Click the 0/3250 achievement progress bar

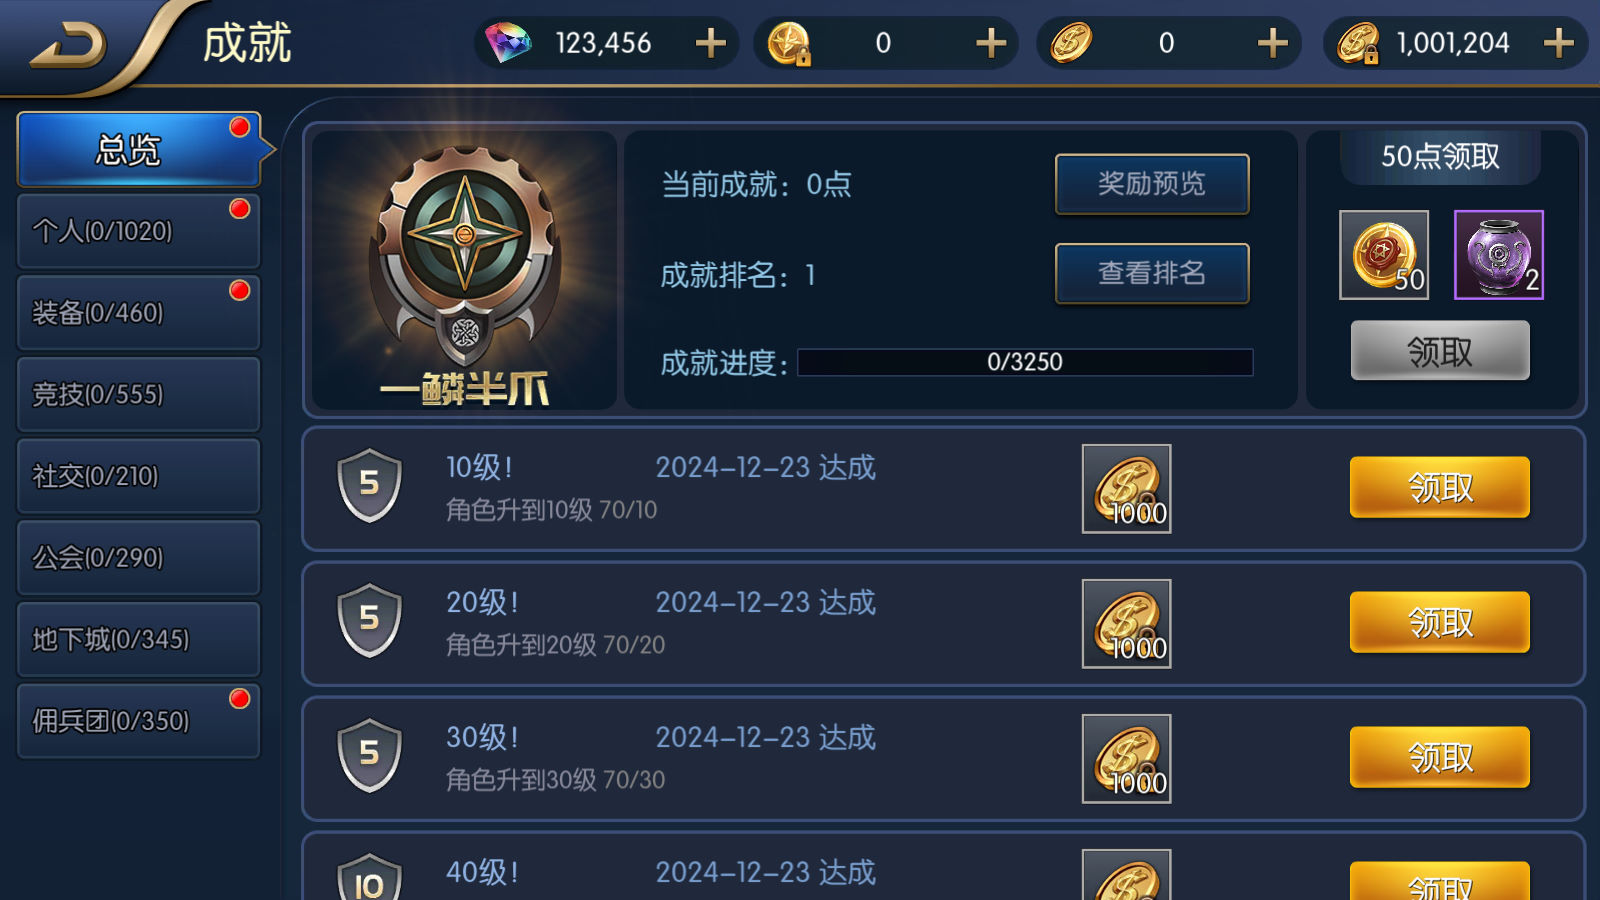tap(1025, 362)
